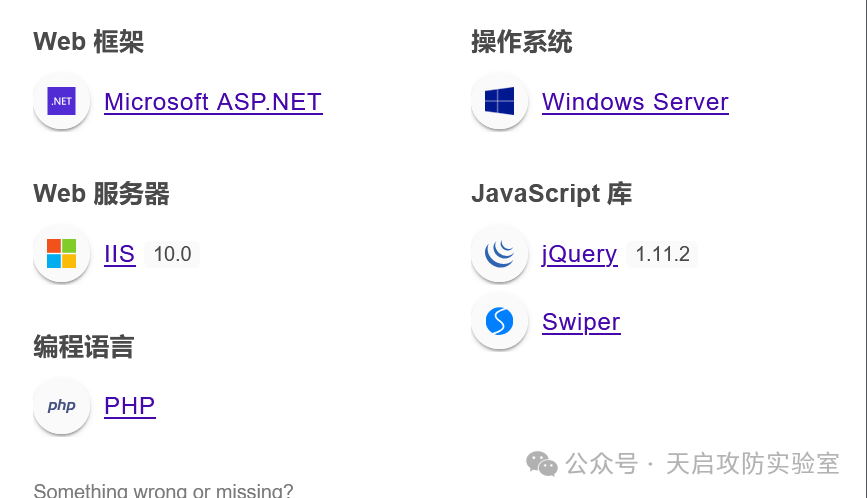Open the Windows Server link

point(635,102)
